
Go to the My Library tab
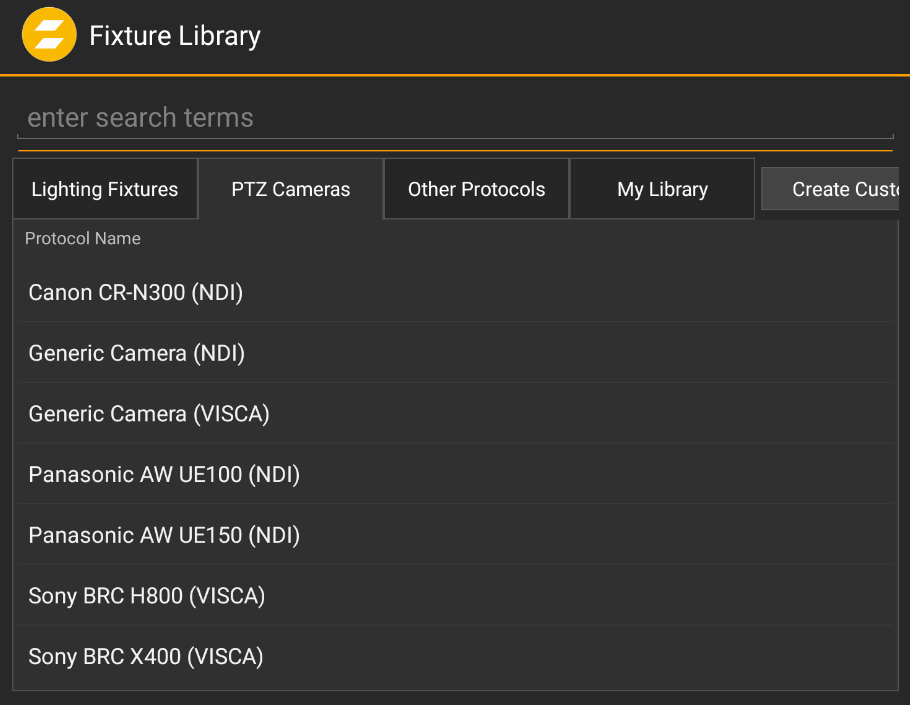click(662, 188)
